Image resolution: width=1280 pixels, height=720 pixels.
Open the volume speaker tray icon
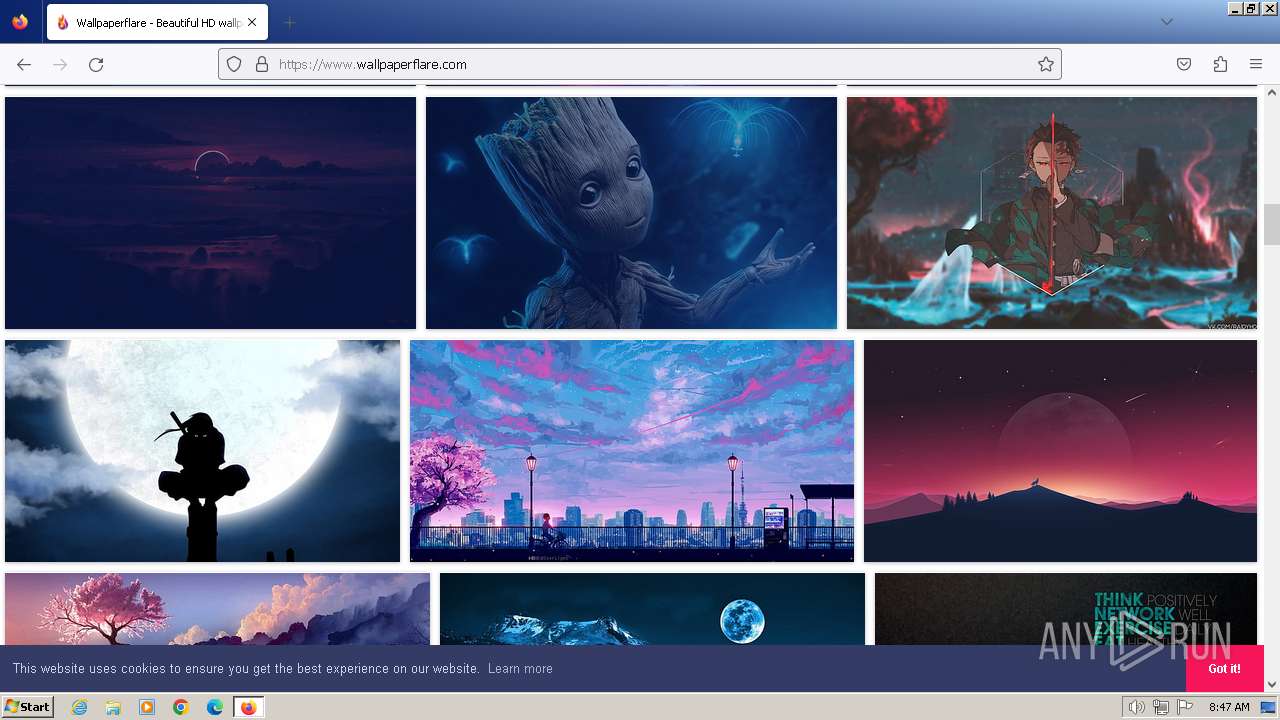[x=1137, y=707]
